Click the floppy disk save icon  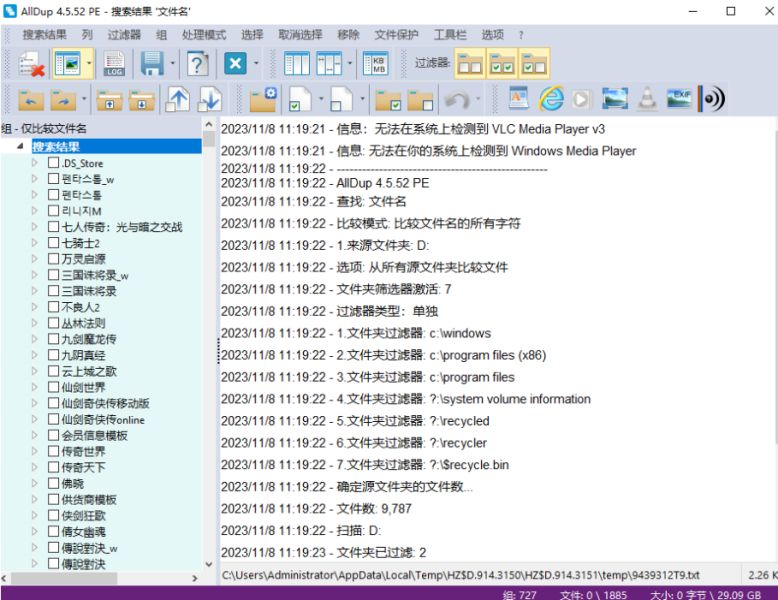click(x=152, y=64)
